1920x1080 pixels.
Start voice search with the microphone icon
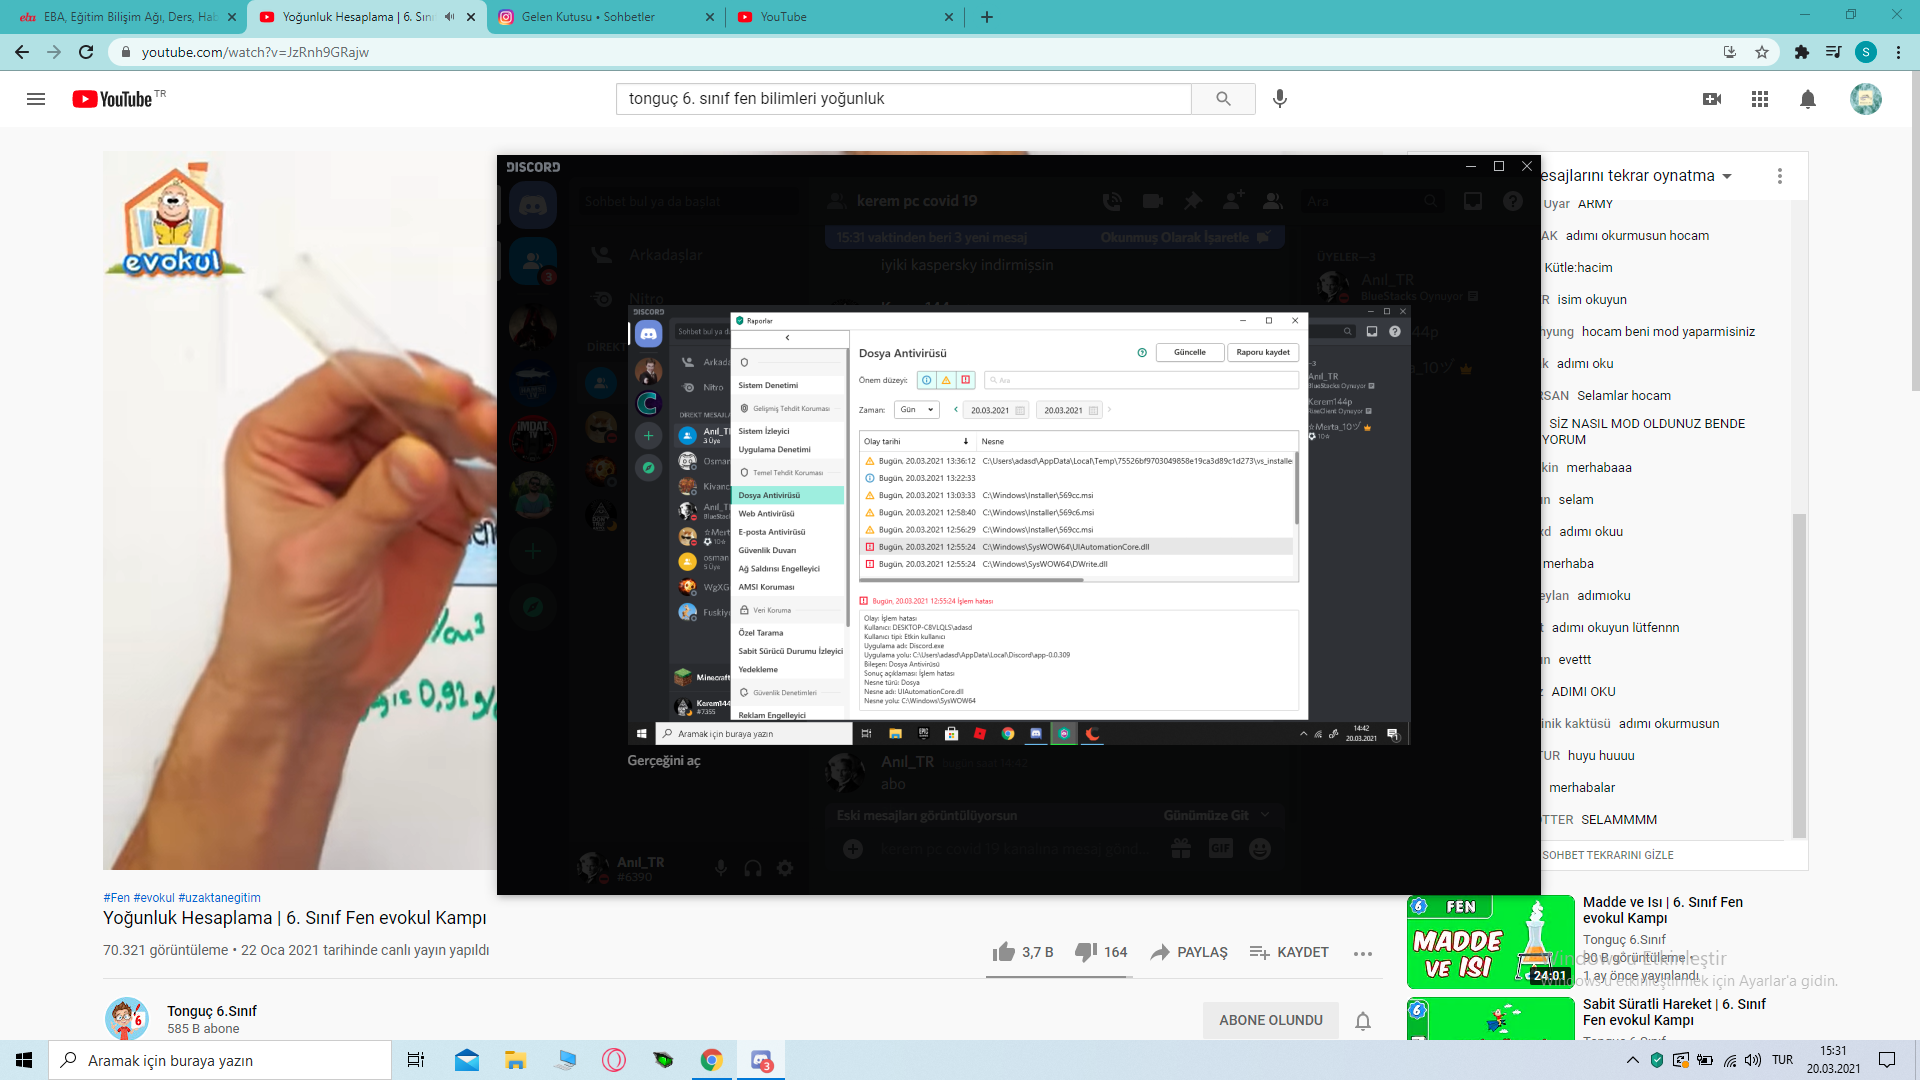pyautogui.click(x=1280, y=99)
